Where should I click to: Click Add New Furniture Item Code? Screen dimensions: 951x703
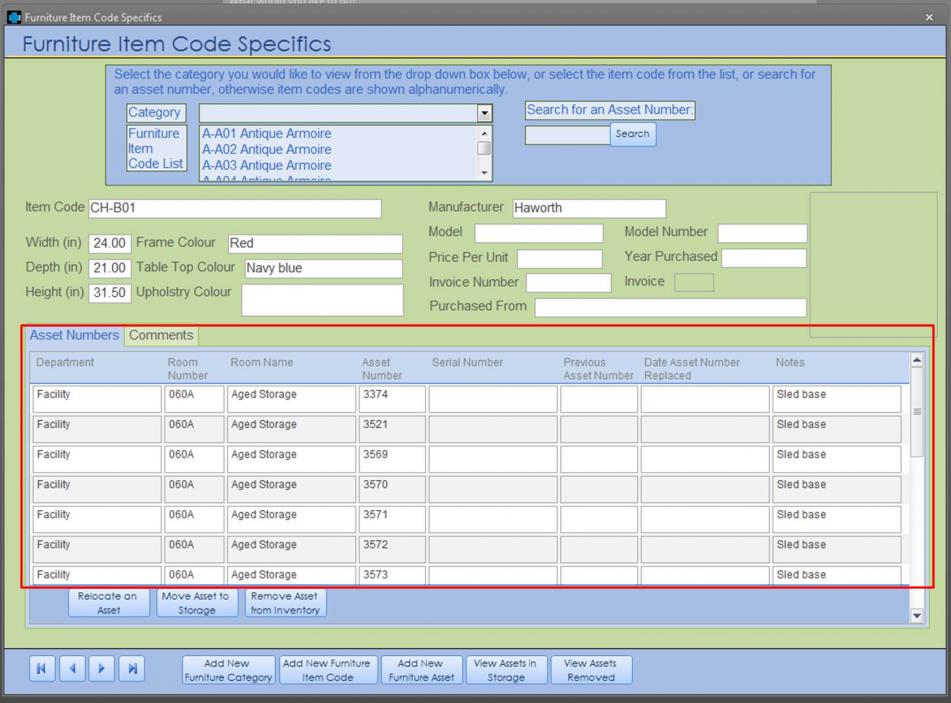tap(328, 670)
